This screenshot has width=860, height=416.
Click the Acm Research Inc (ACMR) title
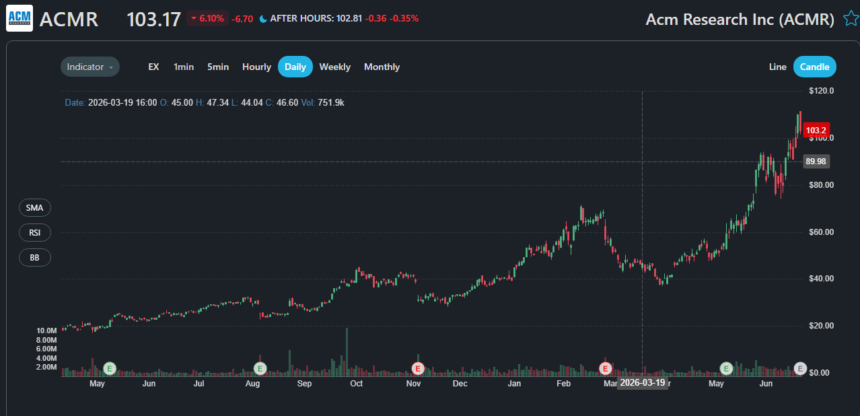click(x=740, y=20)
